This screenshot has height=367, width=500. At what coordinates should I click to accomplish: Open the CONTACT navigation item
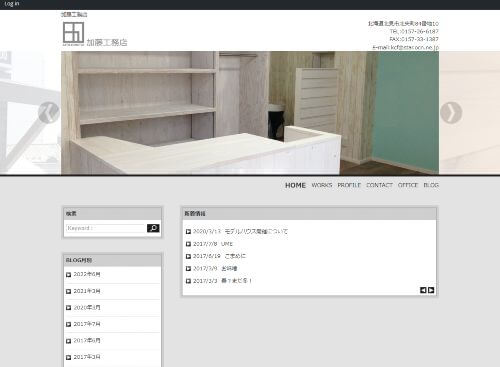tap(379, 185)
